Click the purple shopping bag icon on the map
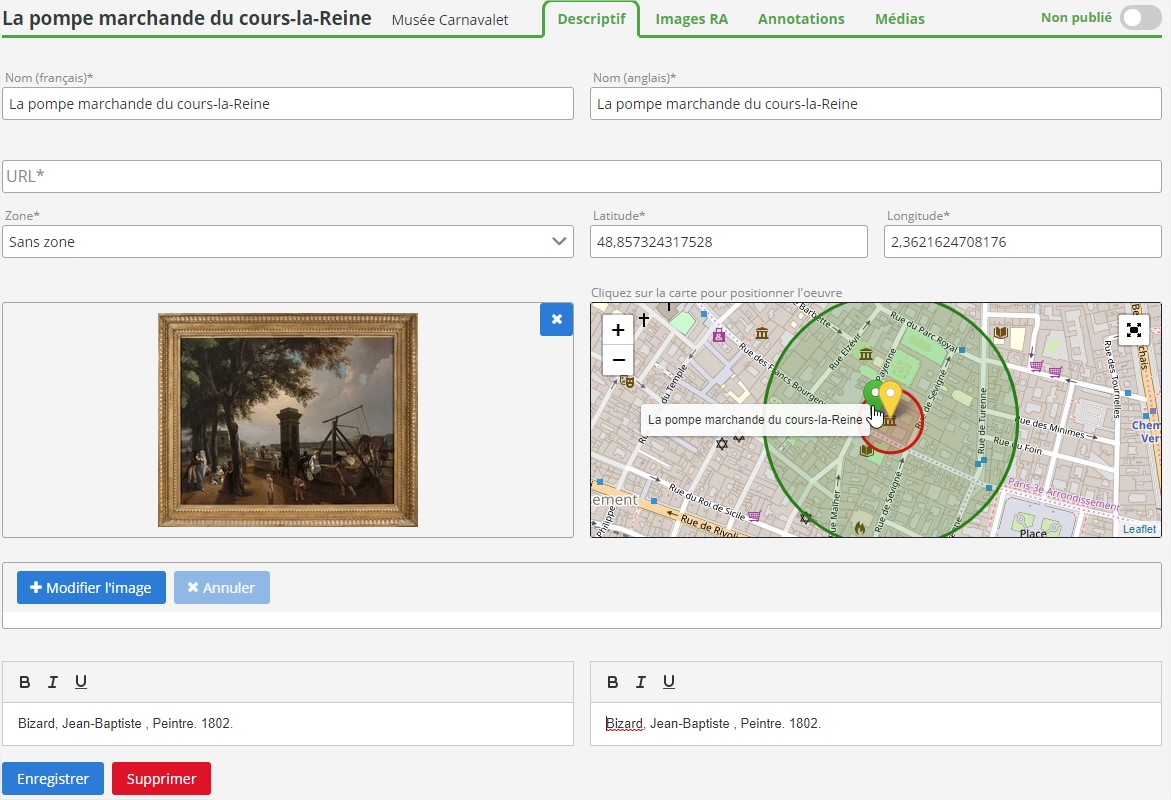 click(x=718, y=335)
